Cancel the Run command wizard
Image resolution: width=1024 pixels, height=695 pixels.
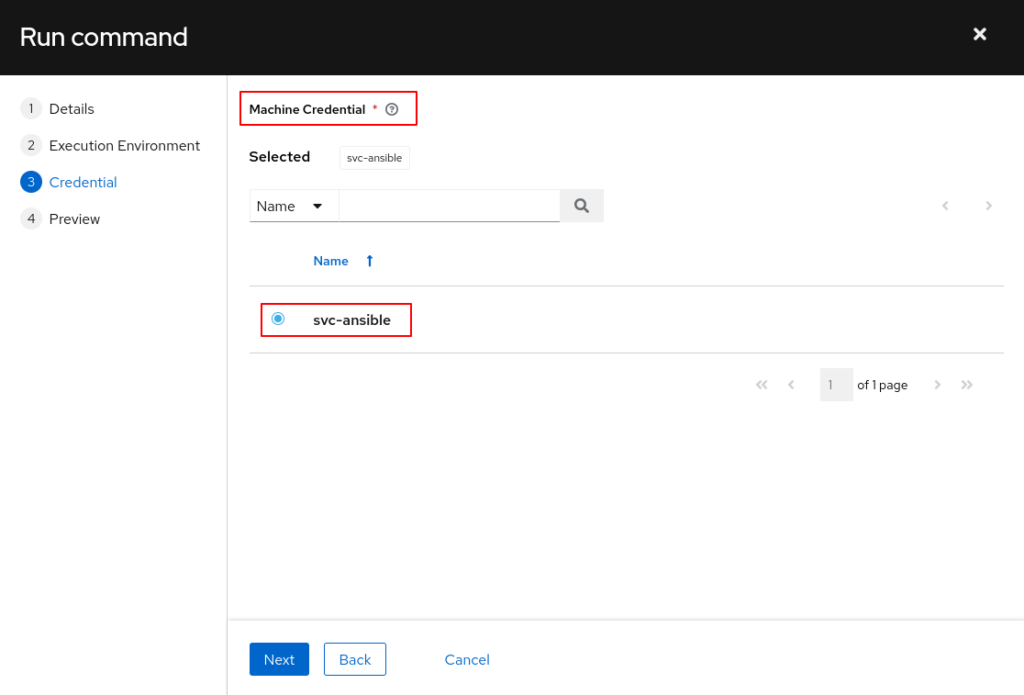pos(467,660)
